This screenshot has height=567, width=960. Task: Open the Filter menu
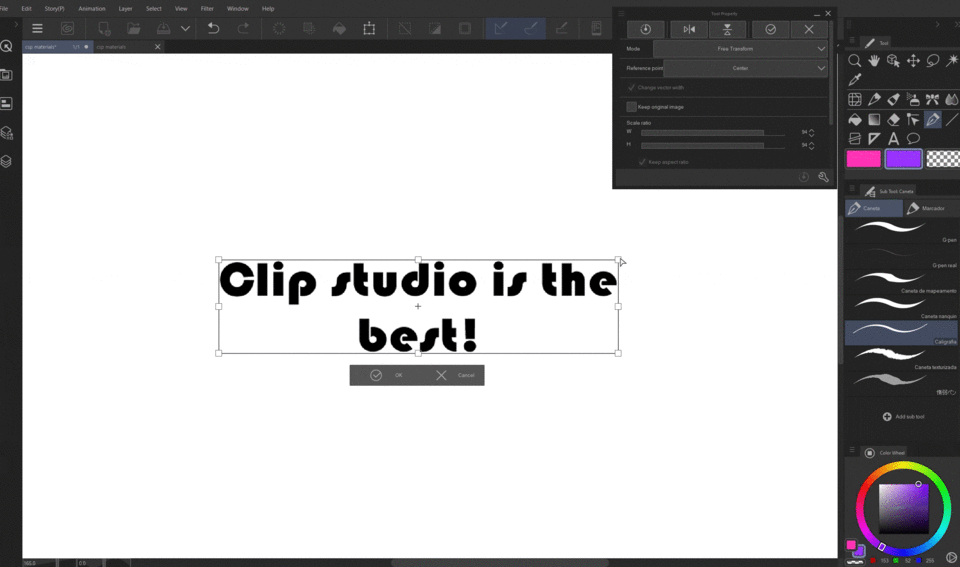(207, 9)
